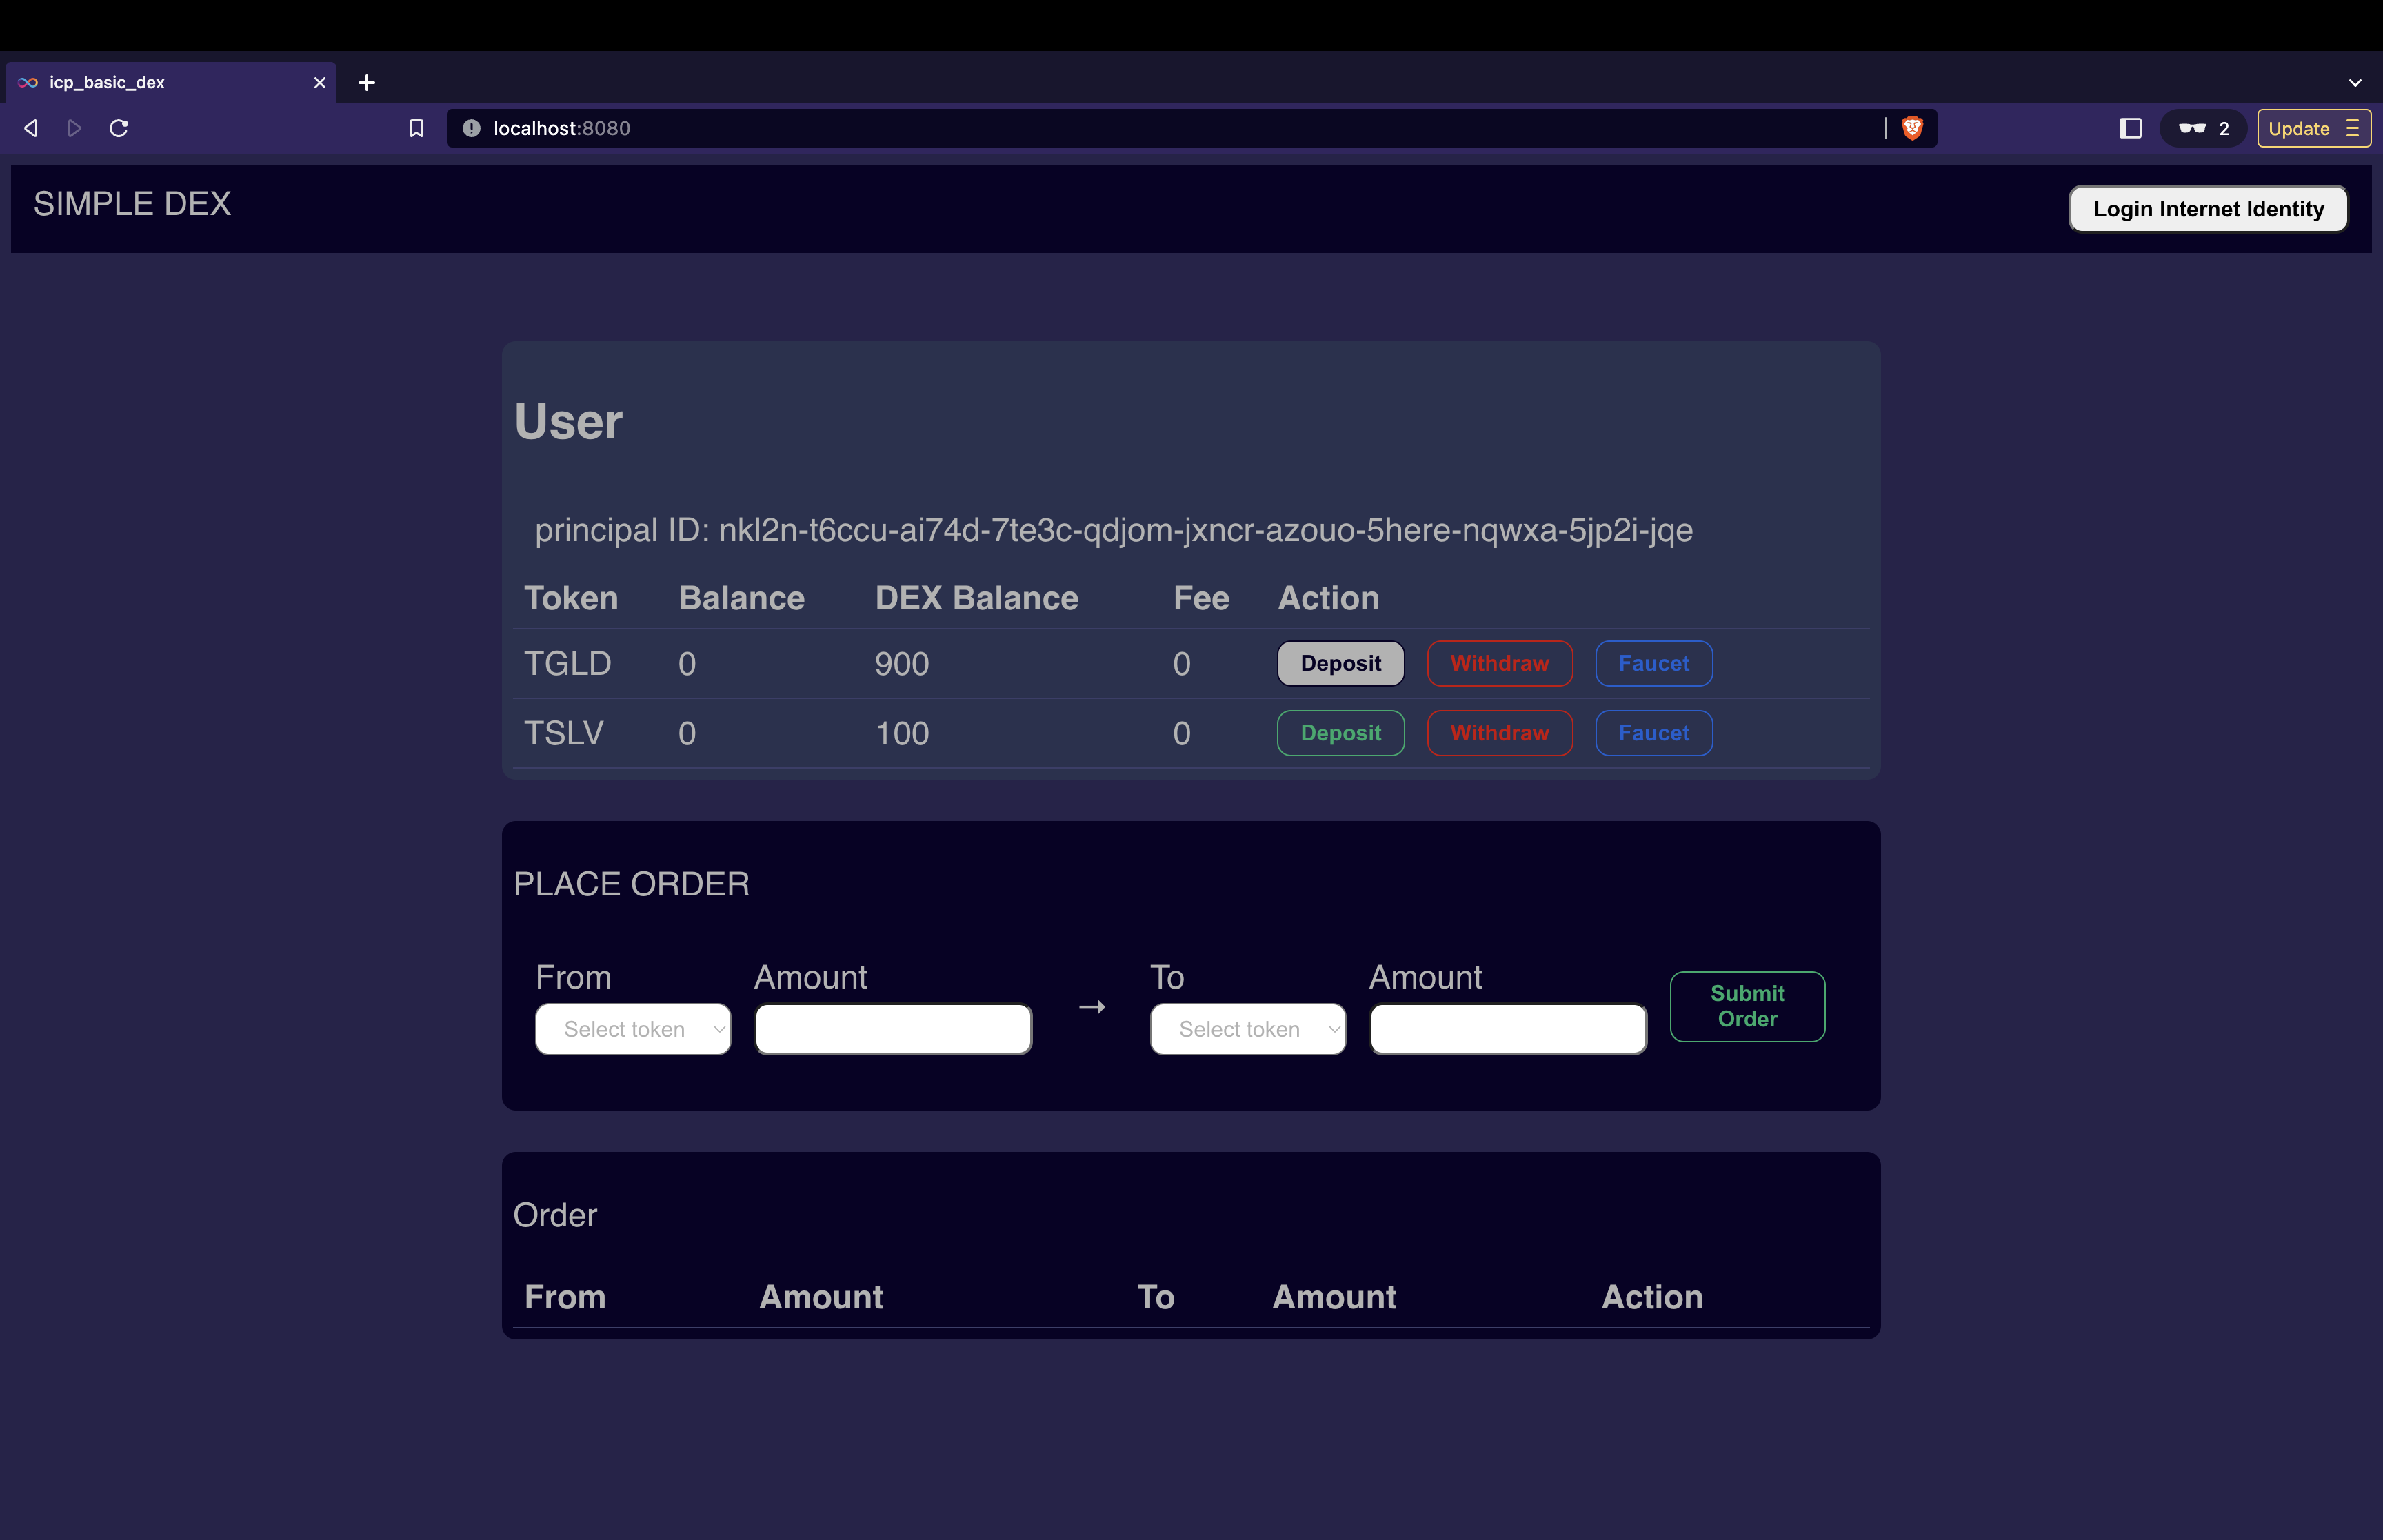Image resolution: width=2383 pixels, height=1540 pixels.
Task: Click the browser back arrow
Action: (x=31, y=128)
